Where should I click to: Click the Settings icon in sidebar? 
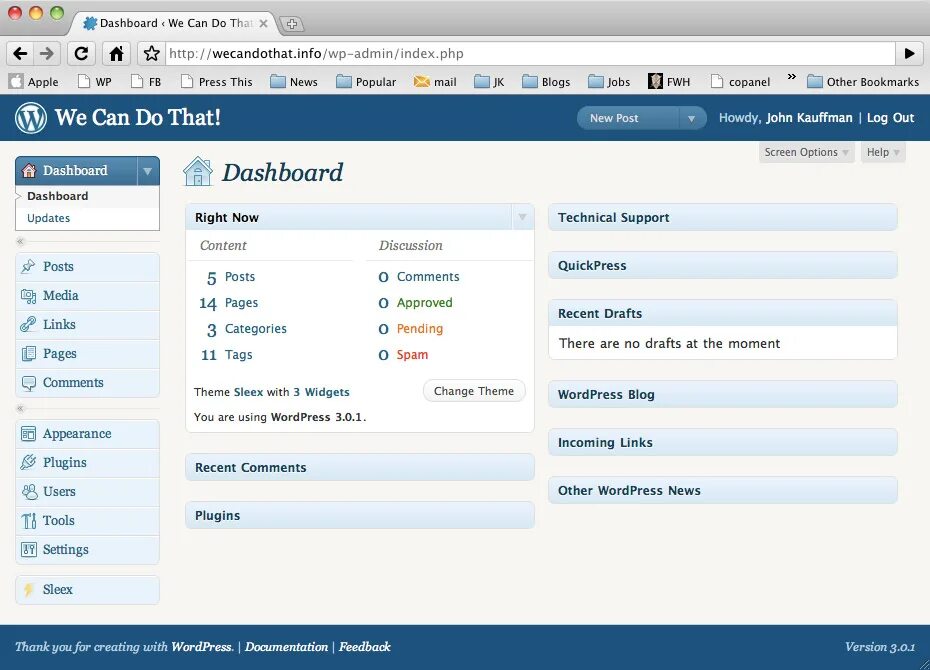click(x=28, y=550)
